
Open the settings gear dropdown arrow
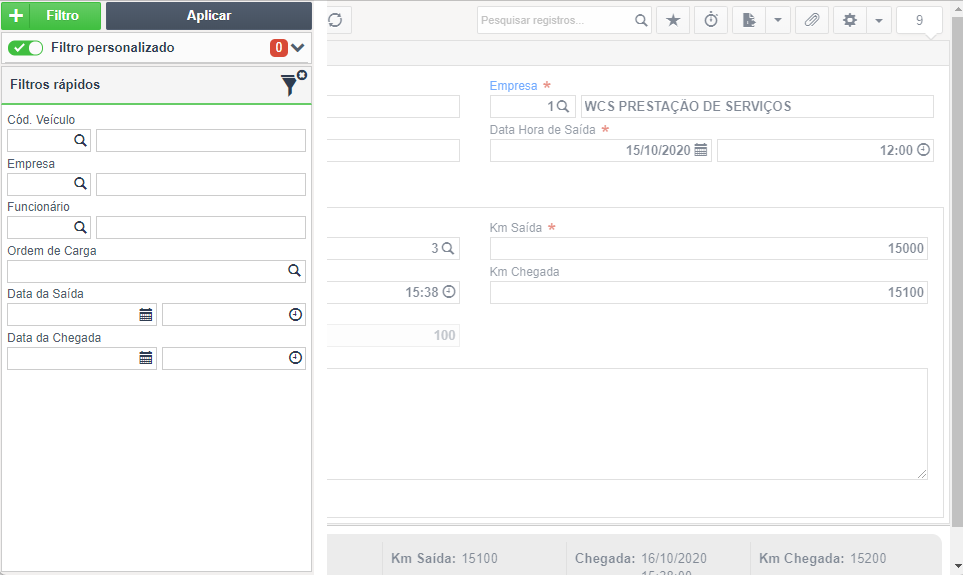point(879,20)
